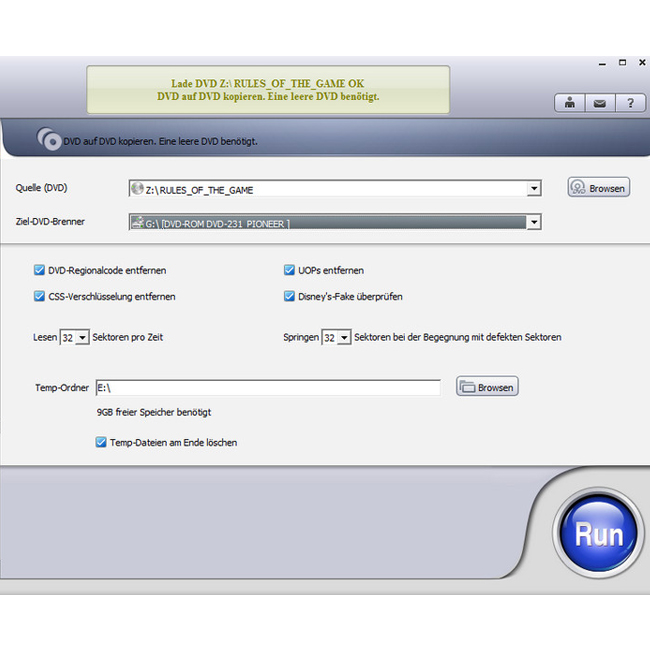Expand the Quelle (DVD) source dropdown
Image resolution: width=650 pixels, height=650 pixels.
(534, 188)
